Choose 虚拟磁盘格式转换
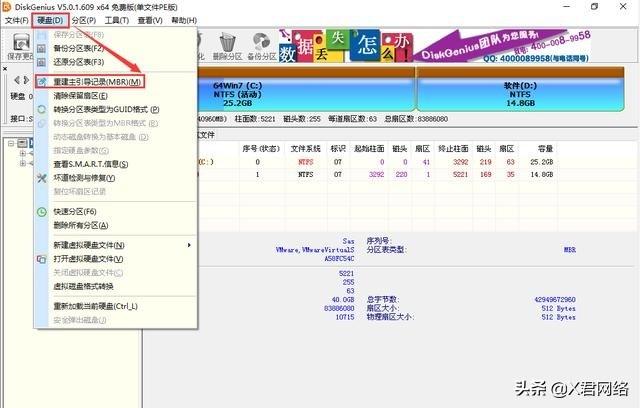The image size is (640, 408). click(x=83, y=286)
